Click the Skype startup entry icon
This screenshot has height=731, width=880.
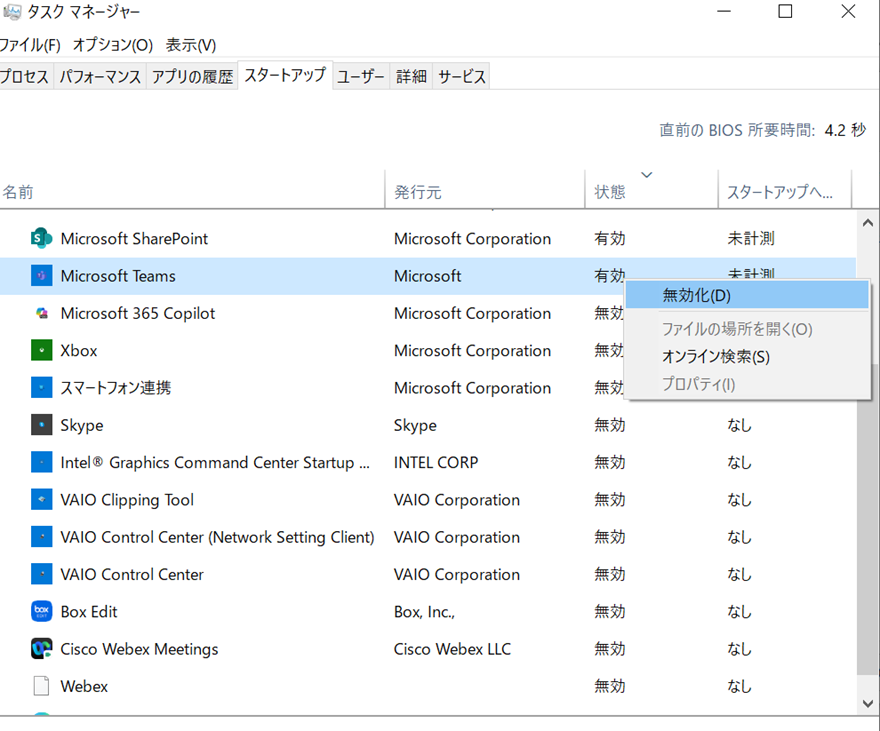[42, 425]
